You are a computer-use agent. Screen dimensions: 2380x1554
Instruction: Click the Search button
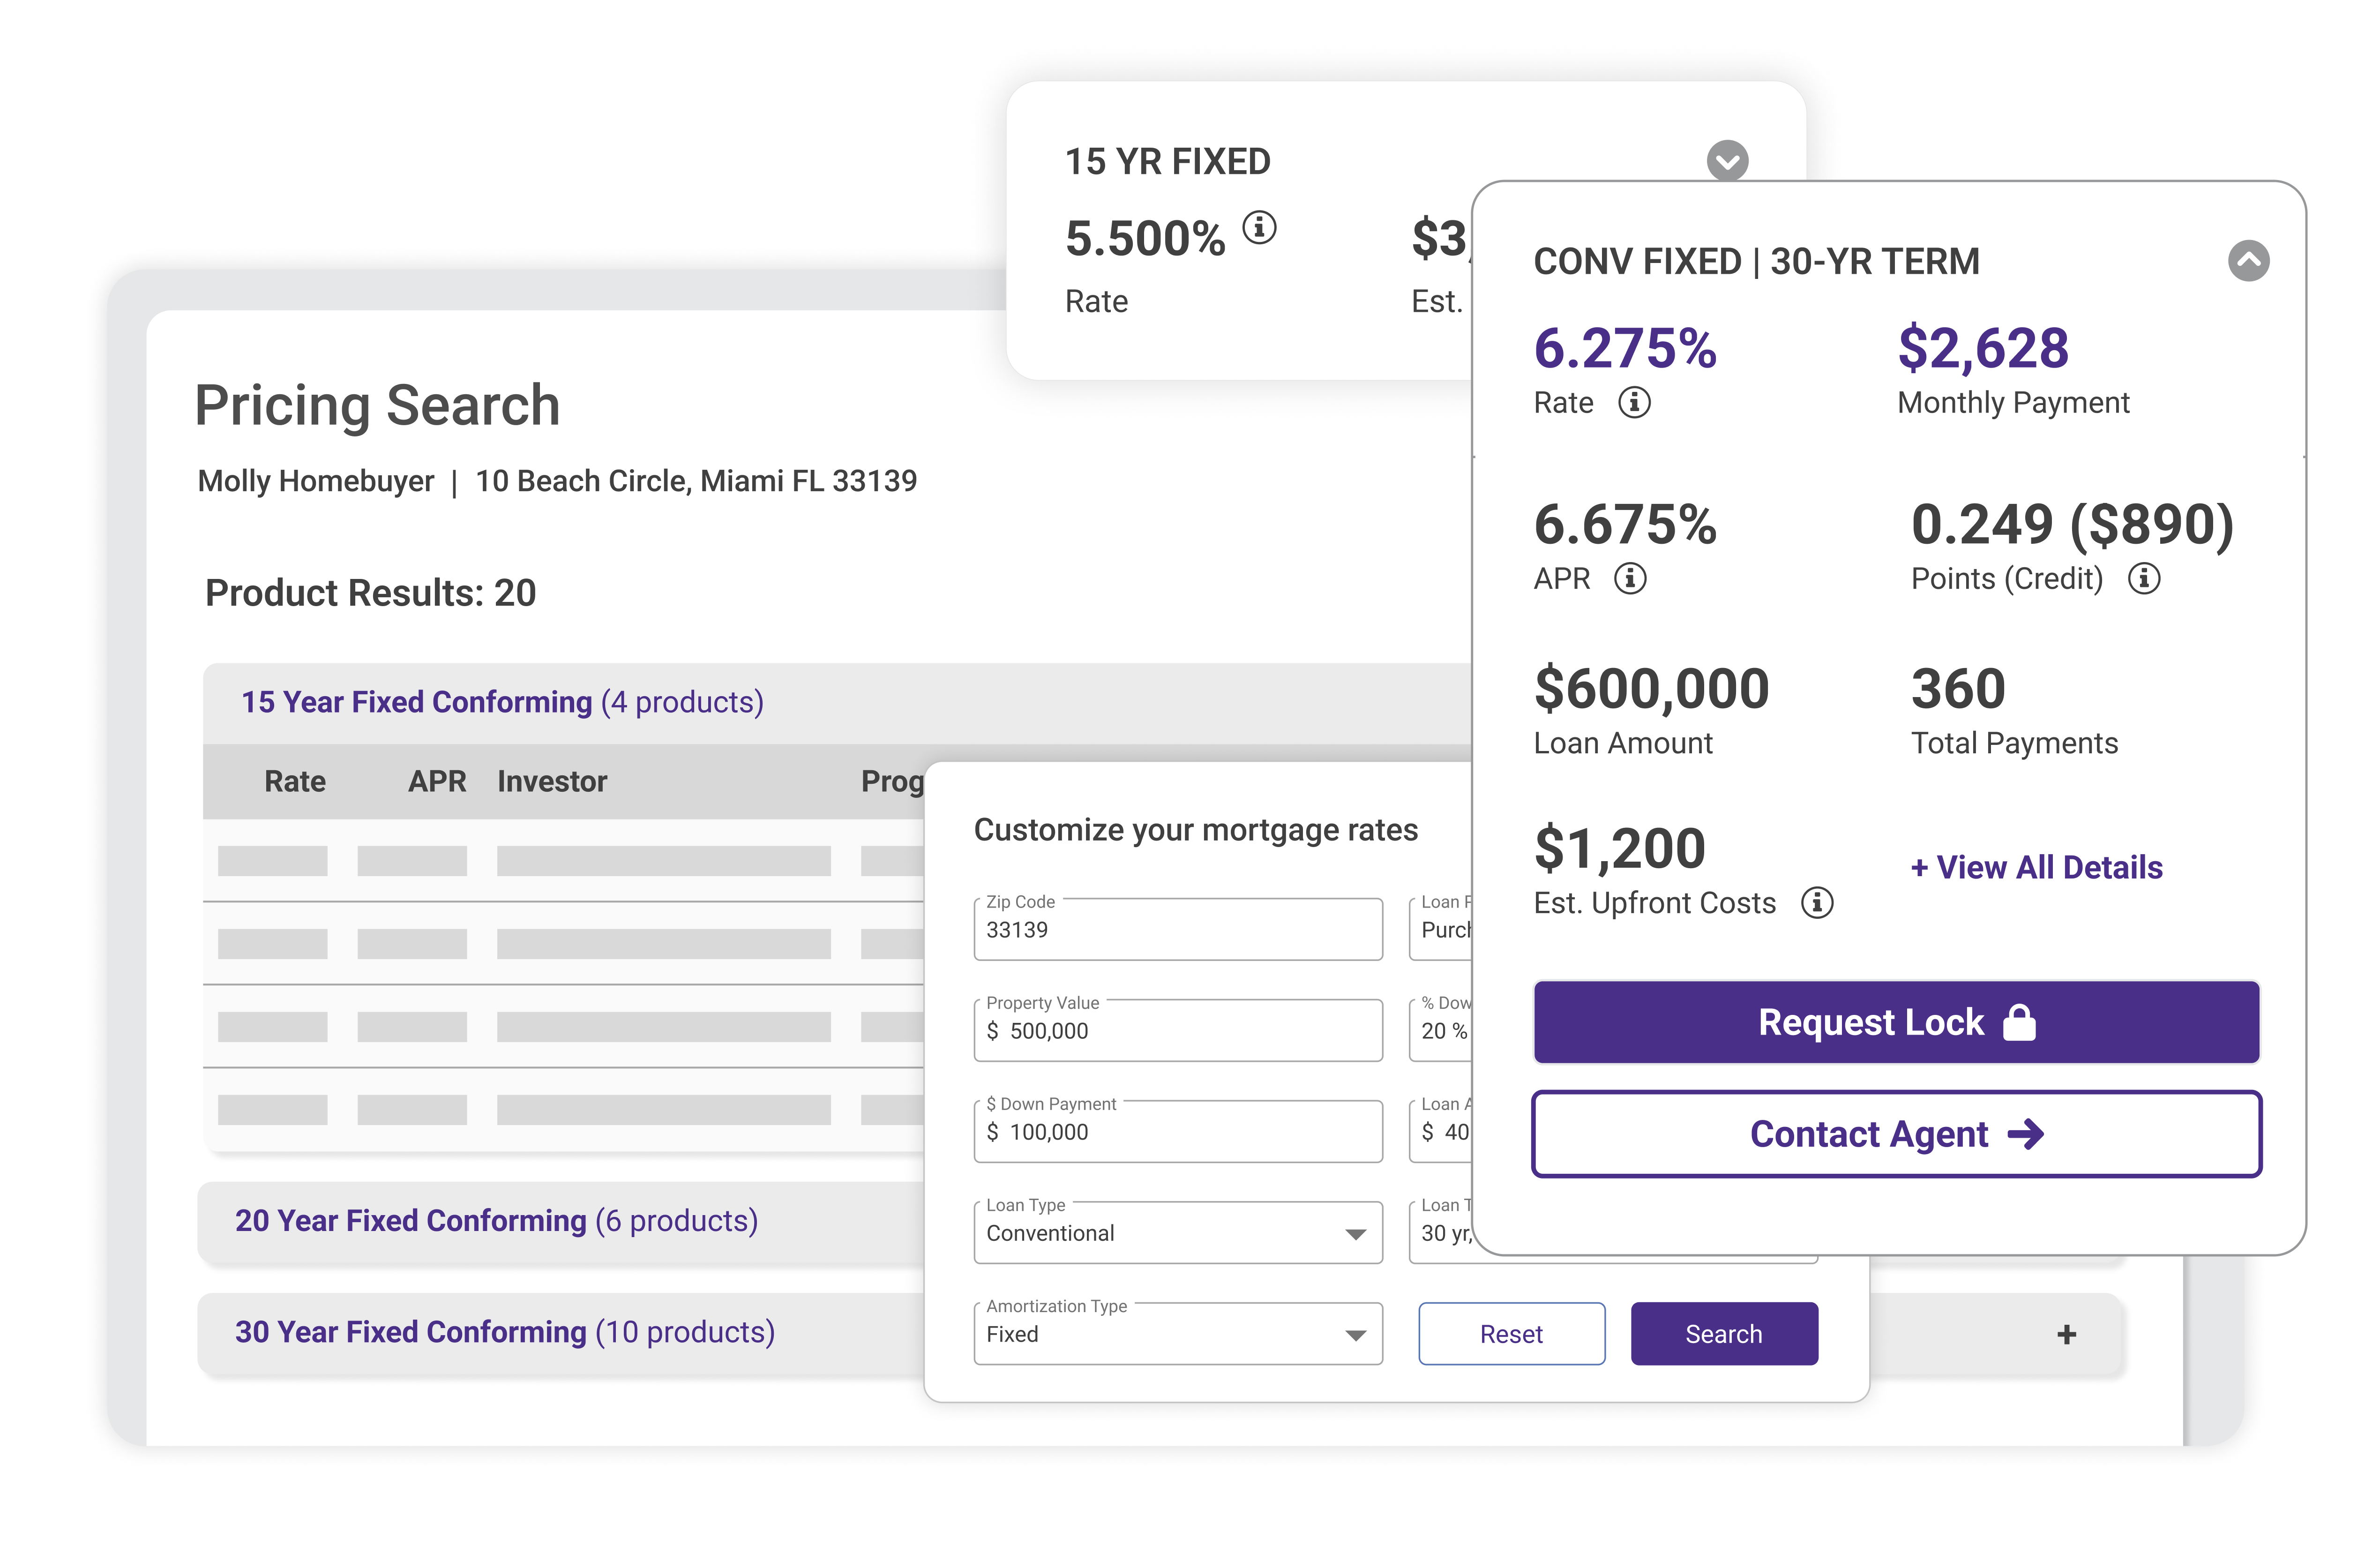(1724, 1334)
